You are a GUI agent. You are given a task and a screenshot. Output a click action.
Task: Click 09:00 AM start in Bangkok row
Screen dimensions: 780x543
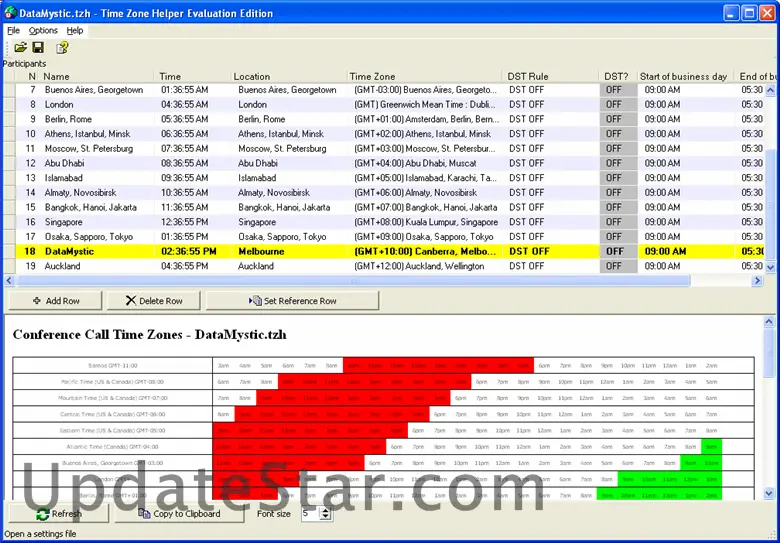point(686,207)
